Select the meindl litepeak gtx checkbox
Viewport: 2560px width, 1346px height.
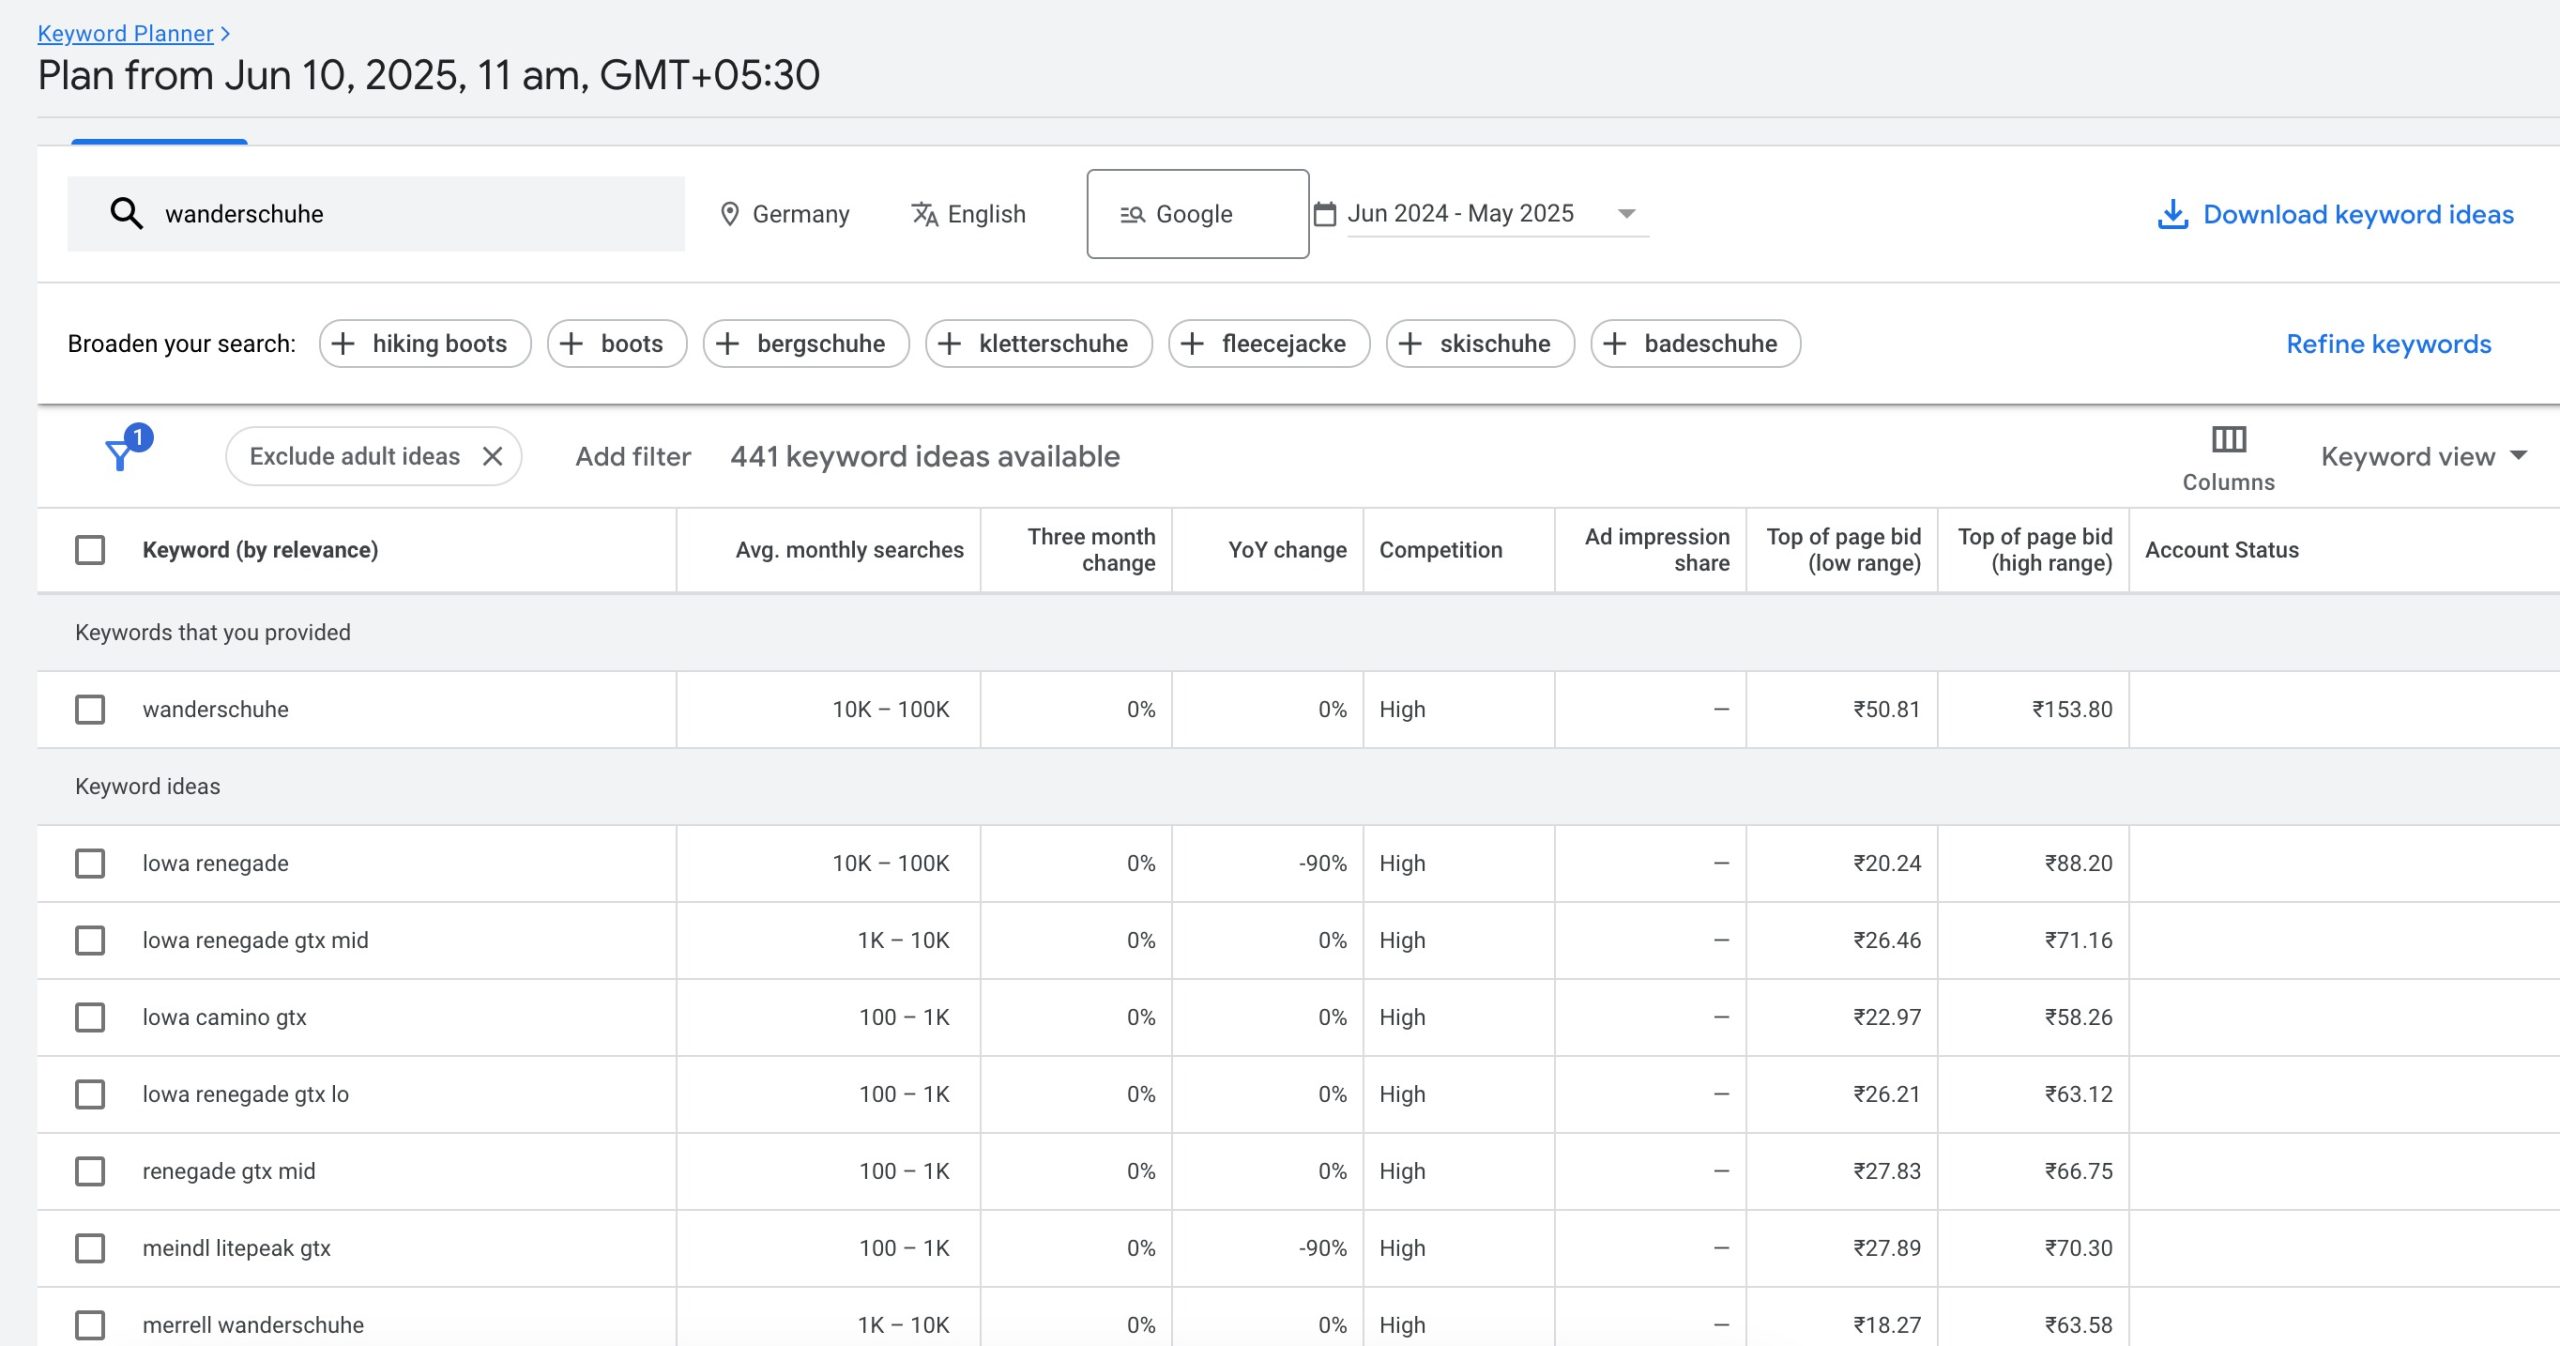click(90, 1248)
